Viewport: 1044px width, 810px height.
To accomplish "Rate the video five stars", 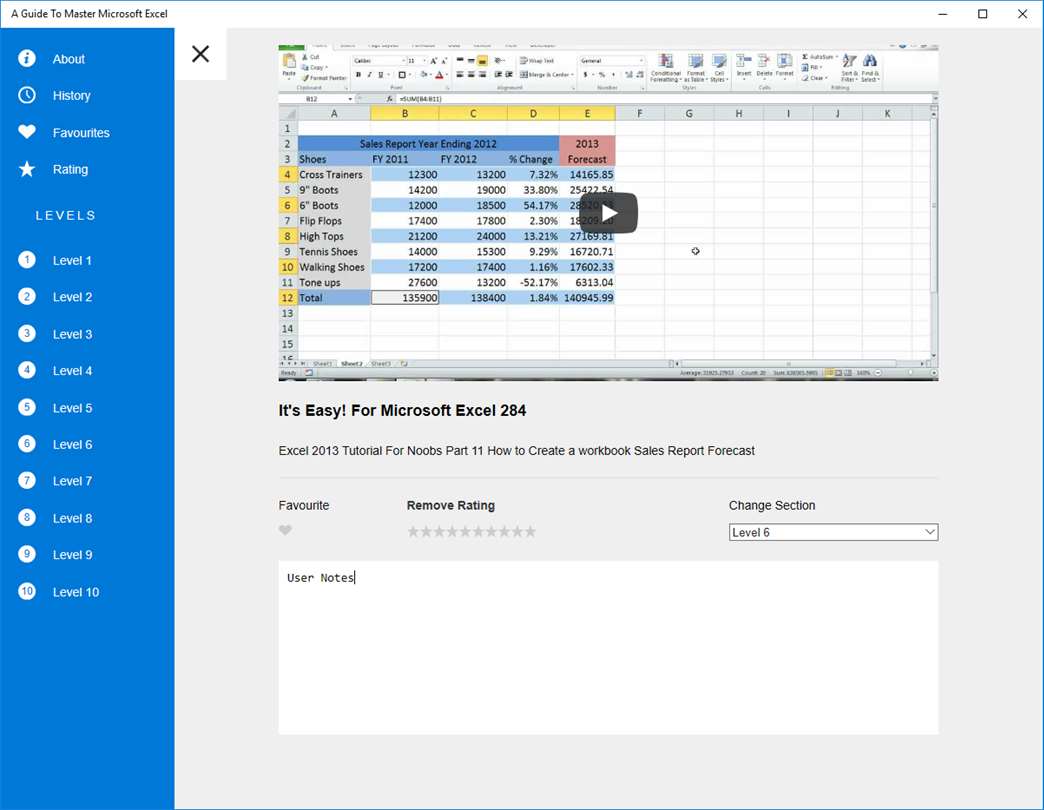I will tap(465, 531).
